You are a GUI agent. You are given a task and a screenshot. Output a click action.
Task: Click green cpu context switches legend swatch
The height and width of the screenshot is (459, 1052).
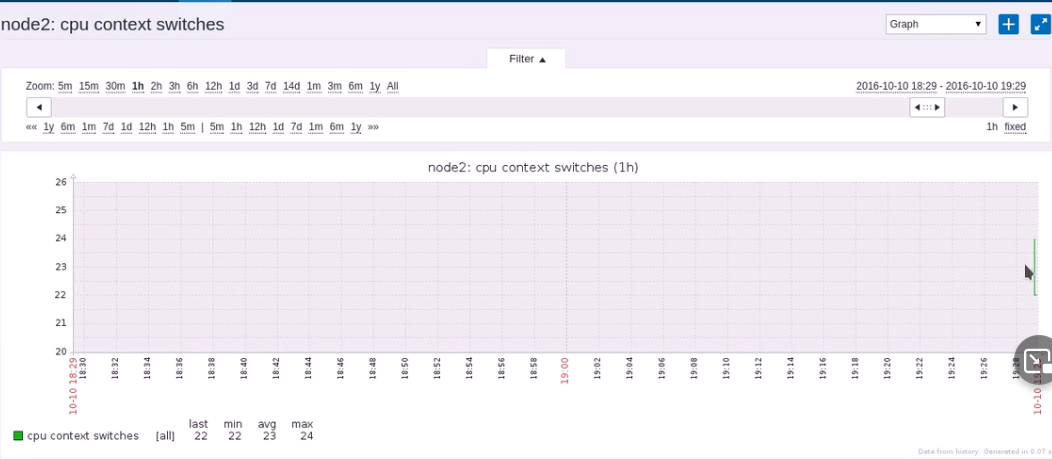[x=18, y=436]
